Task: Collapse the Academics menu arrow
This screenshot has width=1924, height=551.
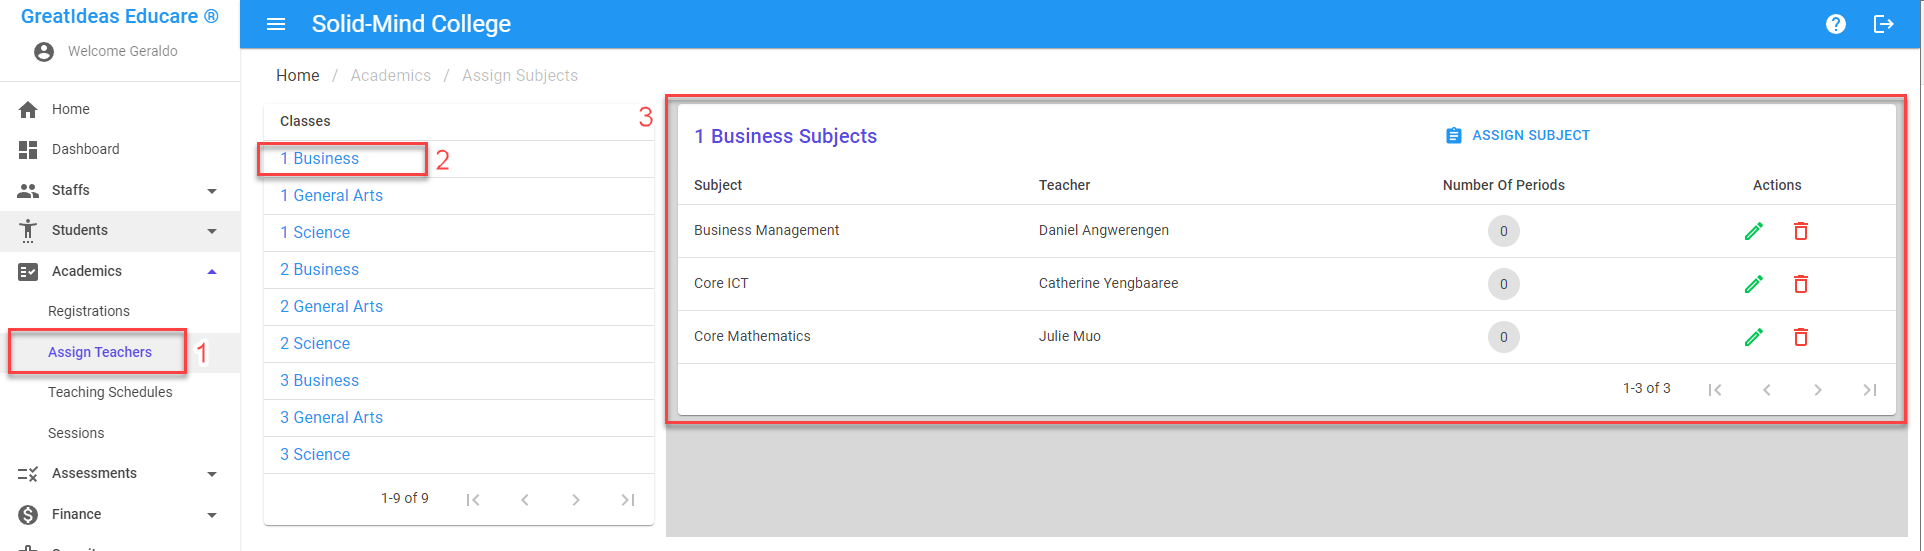Action: (212, 272)
